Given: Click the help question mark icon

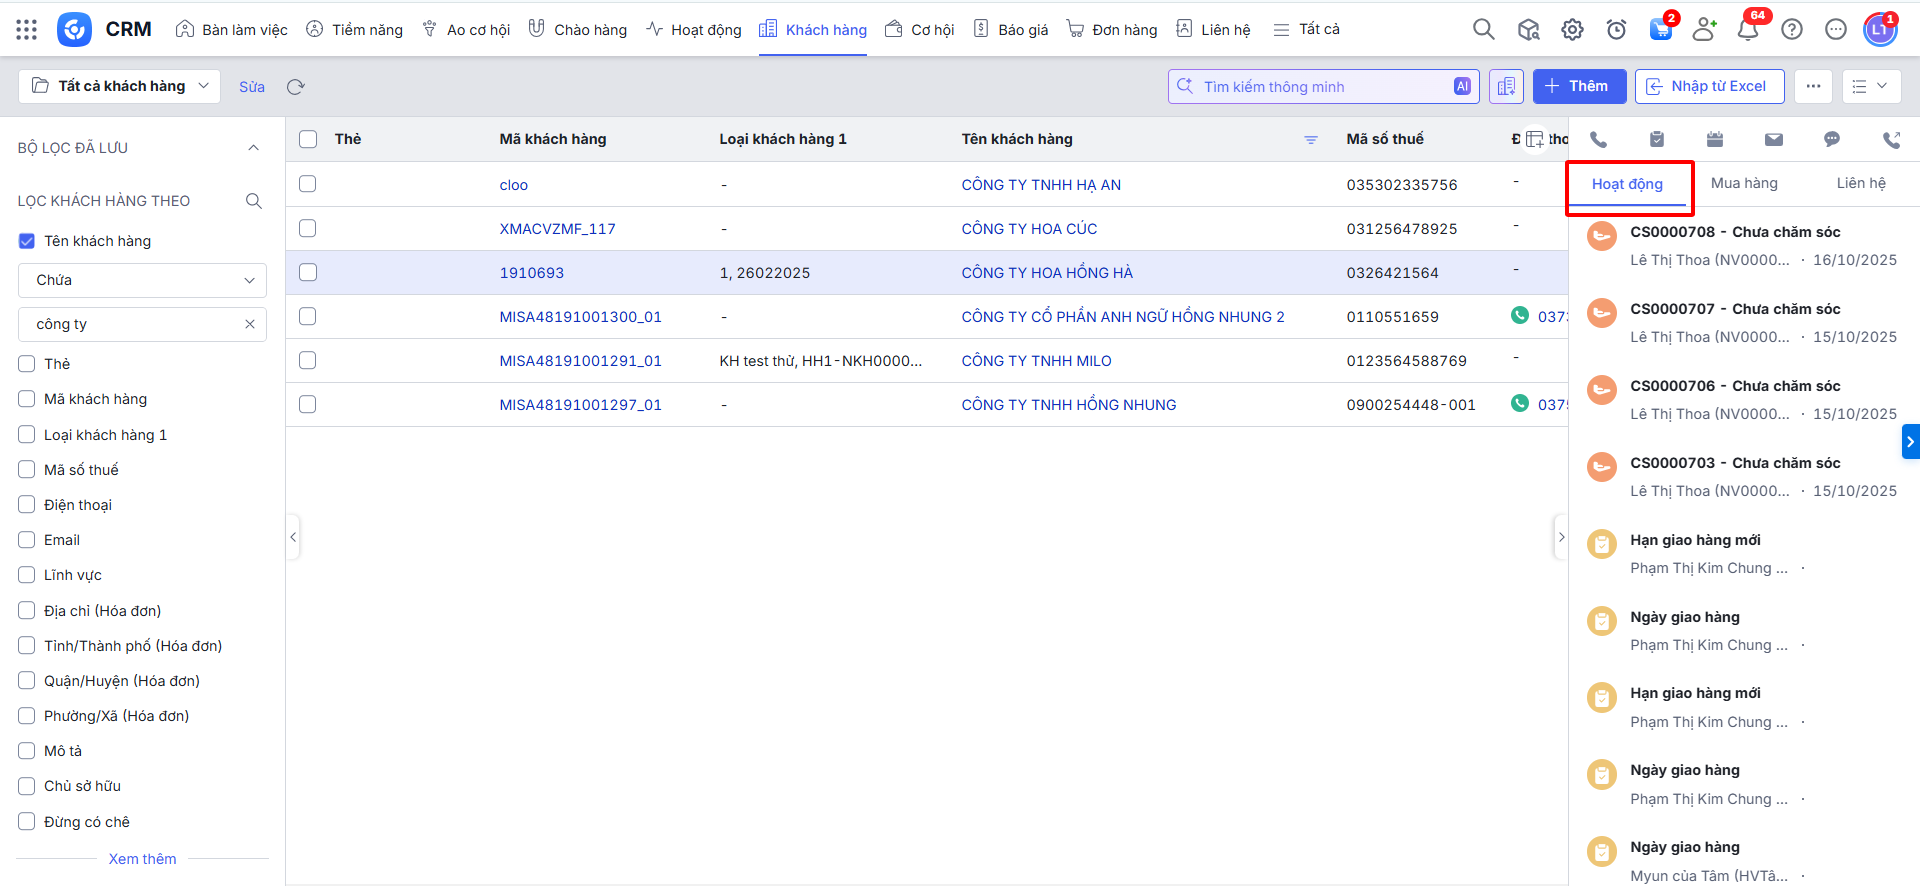Looking at the screenshot, I should pyautogui.click(x=1792, y=30).
